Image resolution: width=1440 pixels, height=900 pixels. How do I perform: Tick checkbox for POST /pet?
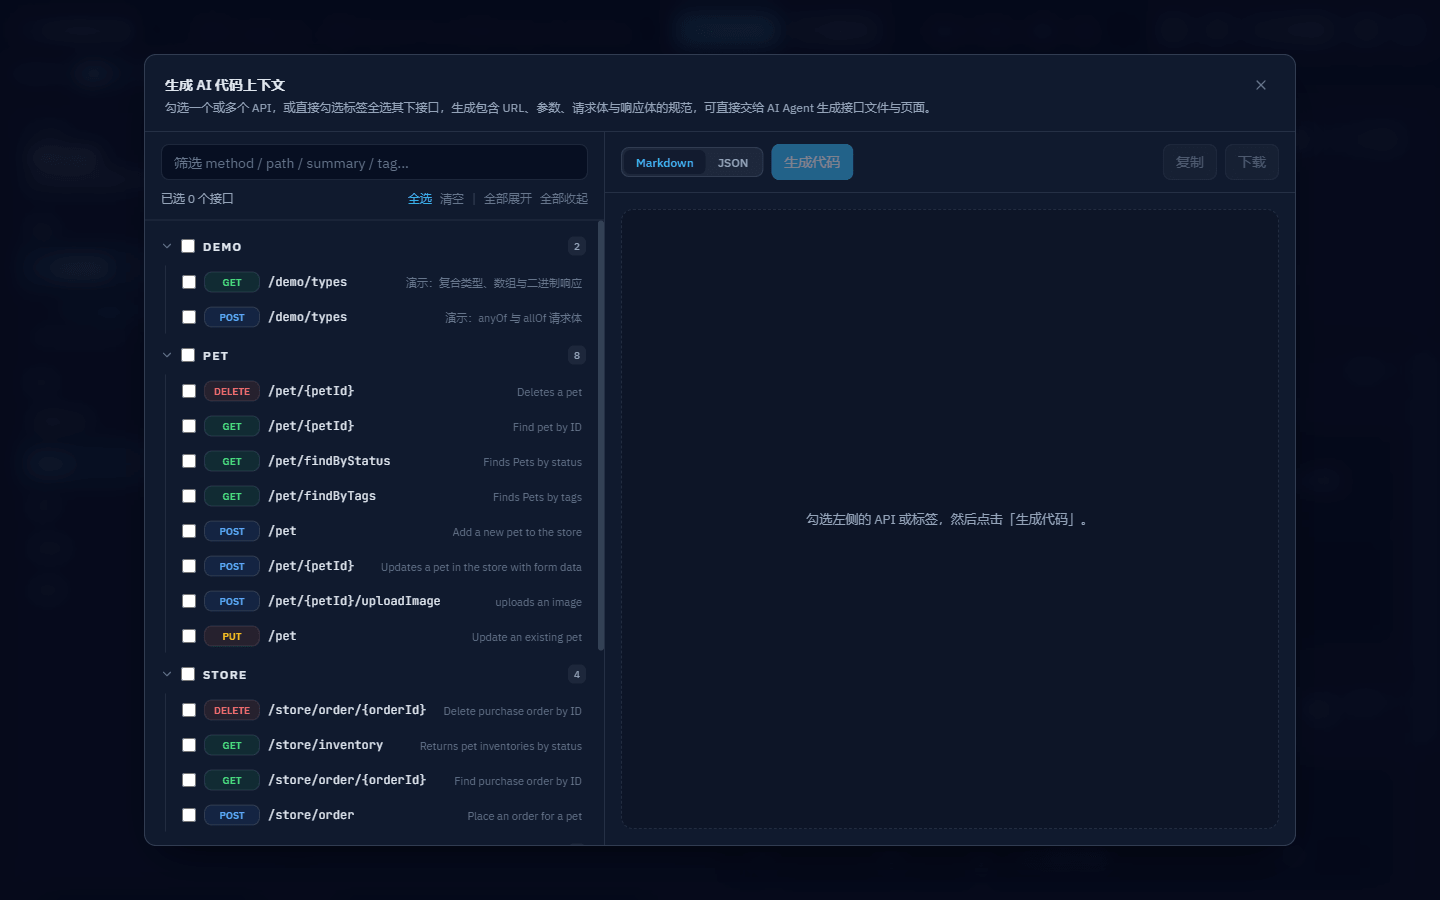click(189, 531)
